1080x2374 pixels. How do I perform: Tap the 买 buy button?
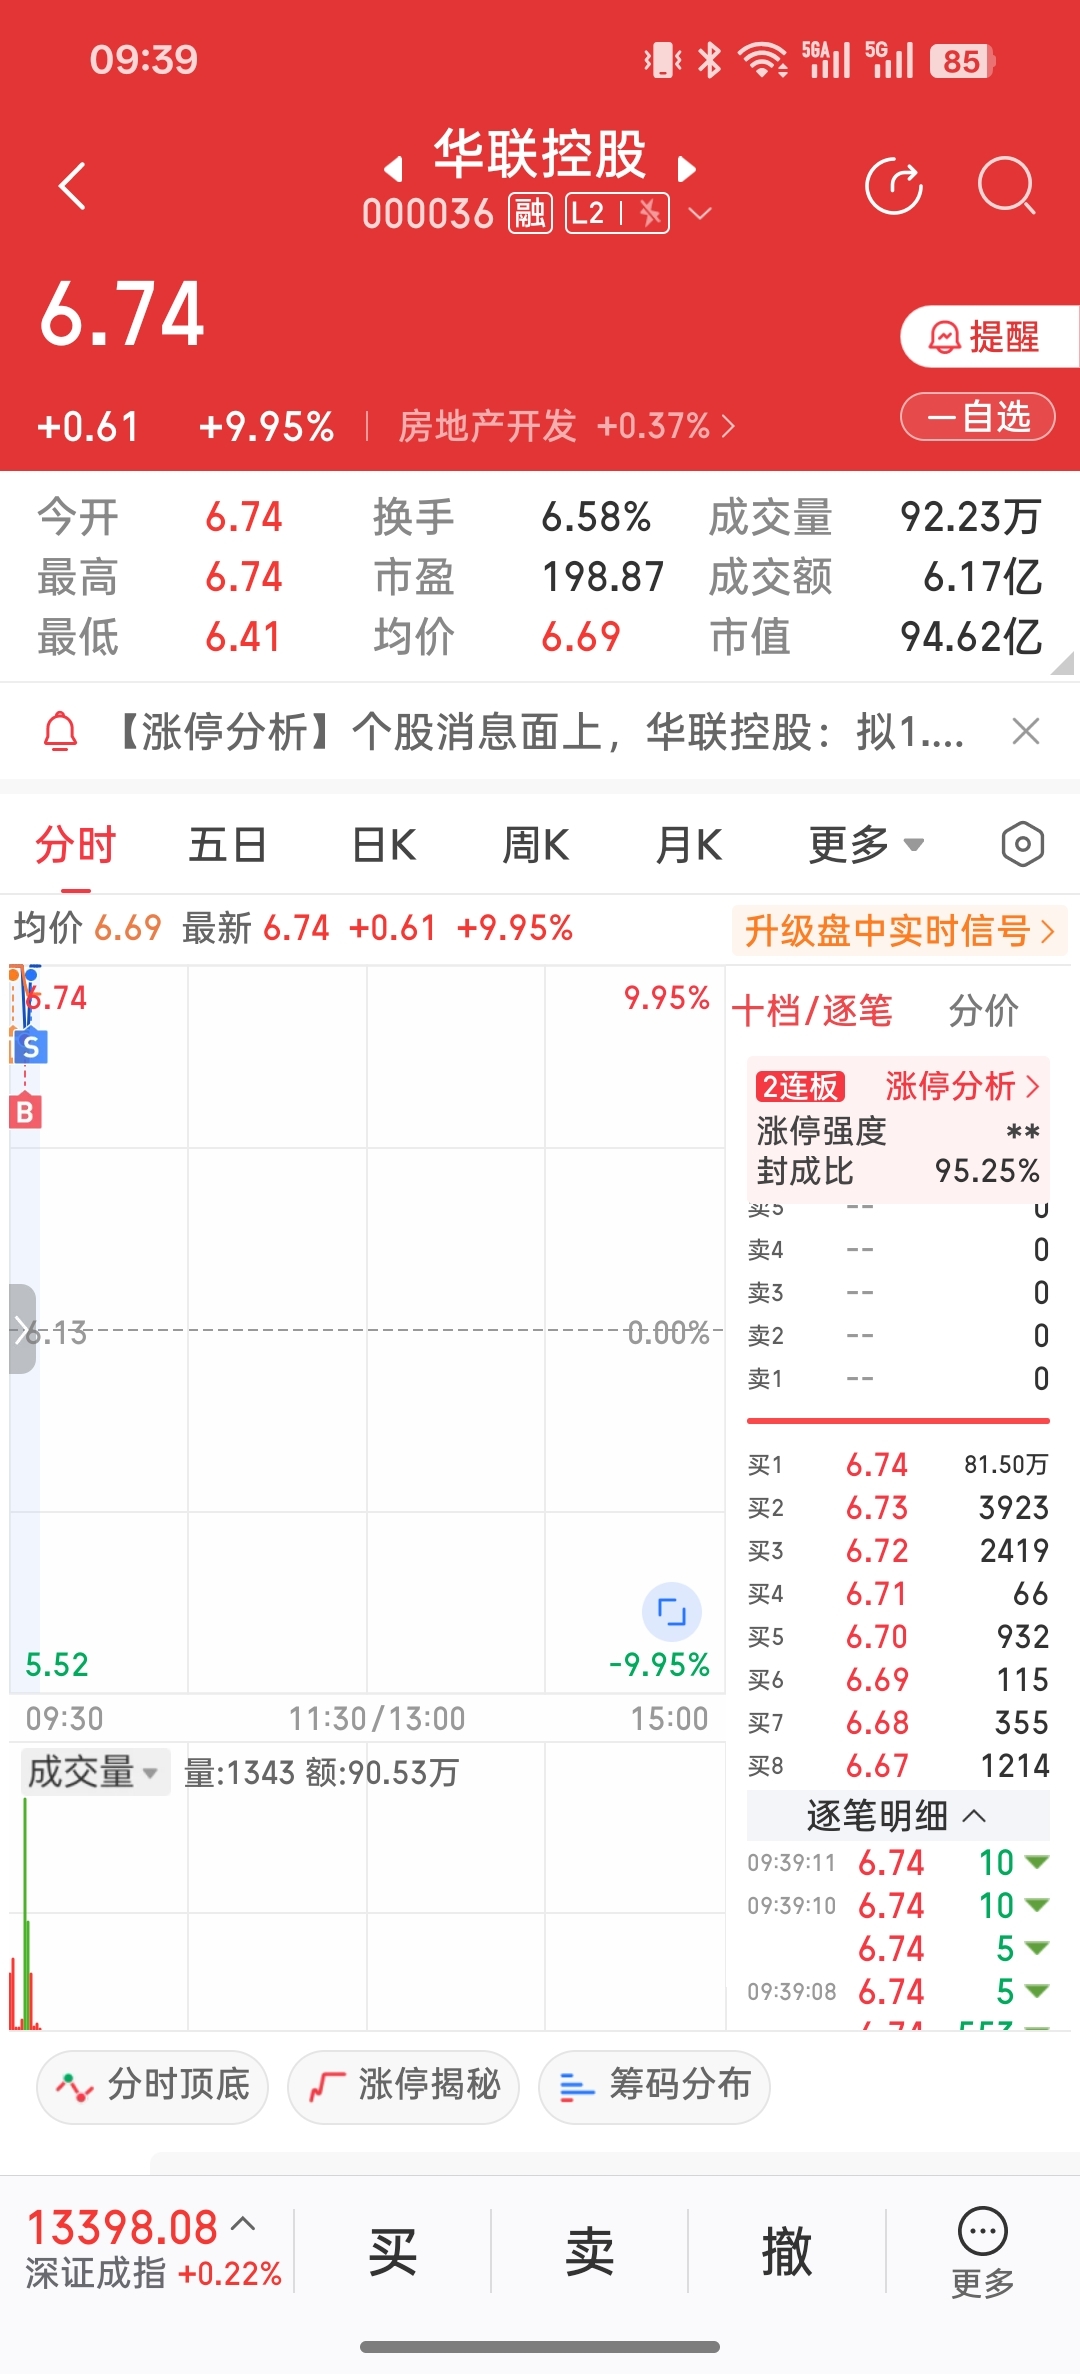point(393,2253)
